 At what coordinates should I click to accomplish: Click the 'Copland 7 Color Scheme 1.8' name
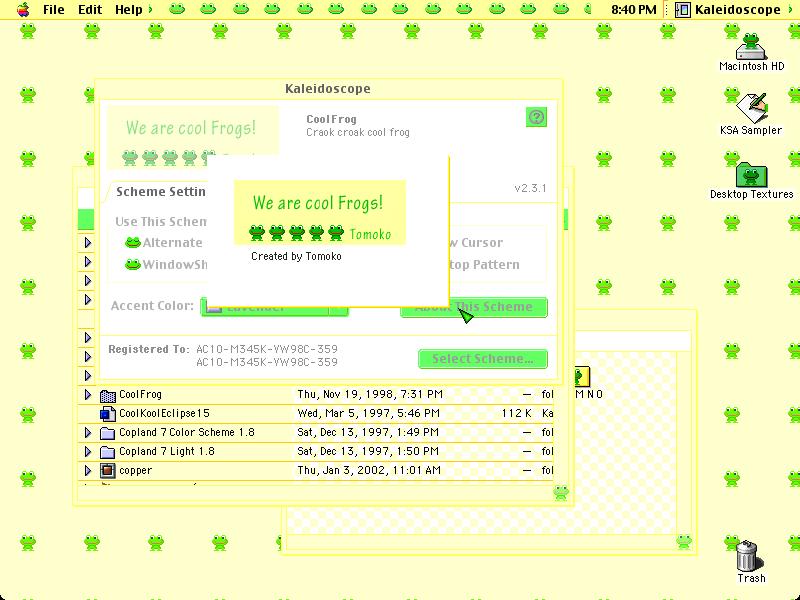pos(187,432)
